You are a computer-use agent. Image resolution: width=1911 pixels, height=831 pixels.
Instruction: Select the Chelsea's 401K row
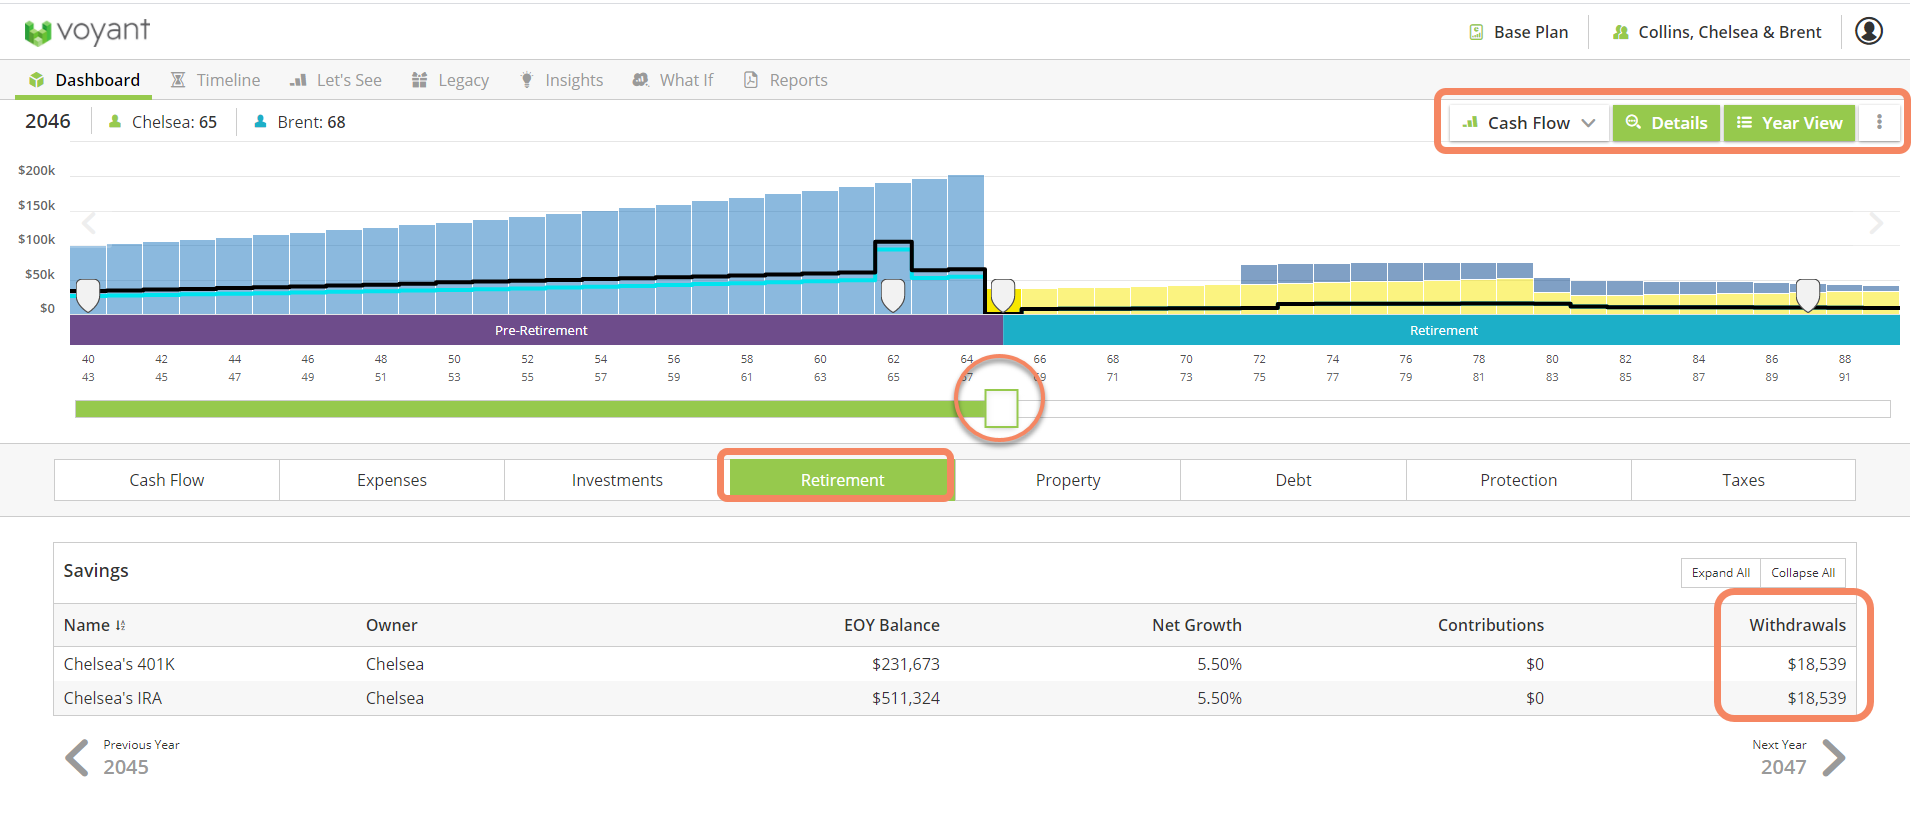[955, 664]
